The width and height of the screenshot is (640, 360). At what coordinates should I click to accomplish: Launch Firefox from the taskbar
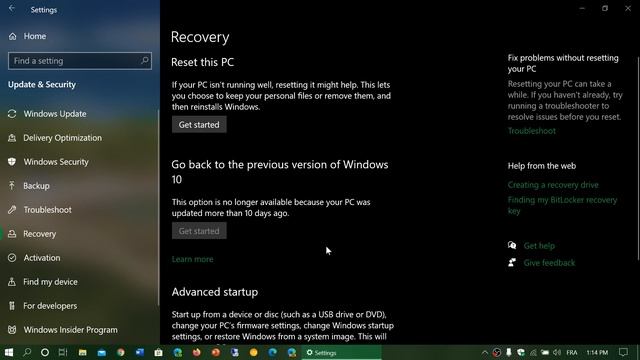pos(196,352)
